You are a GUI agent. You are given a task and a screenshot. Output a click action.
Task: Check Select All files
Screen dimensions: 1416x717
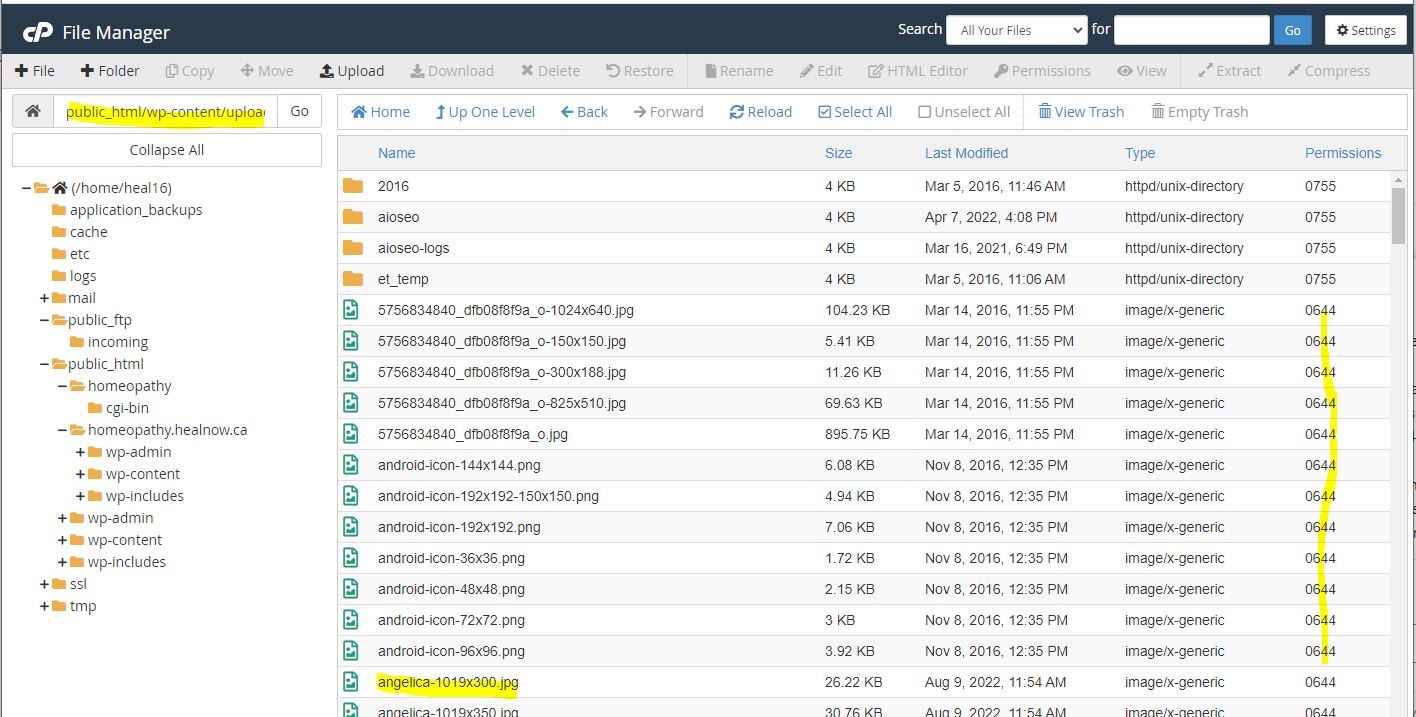point(855,112)
